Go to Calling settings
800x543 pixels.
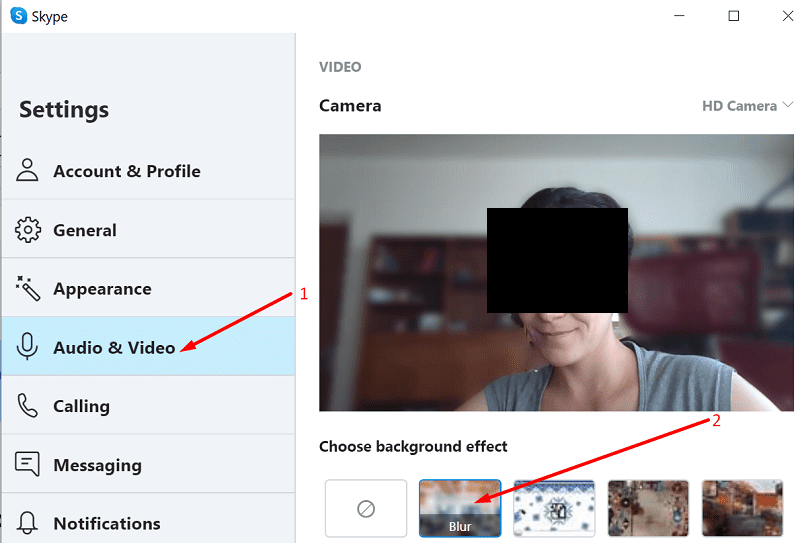tap(148, 406)
